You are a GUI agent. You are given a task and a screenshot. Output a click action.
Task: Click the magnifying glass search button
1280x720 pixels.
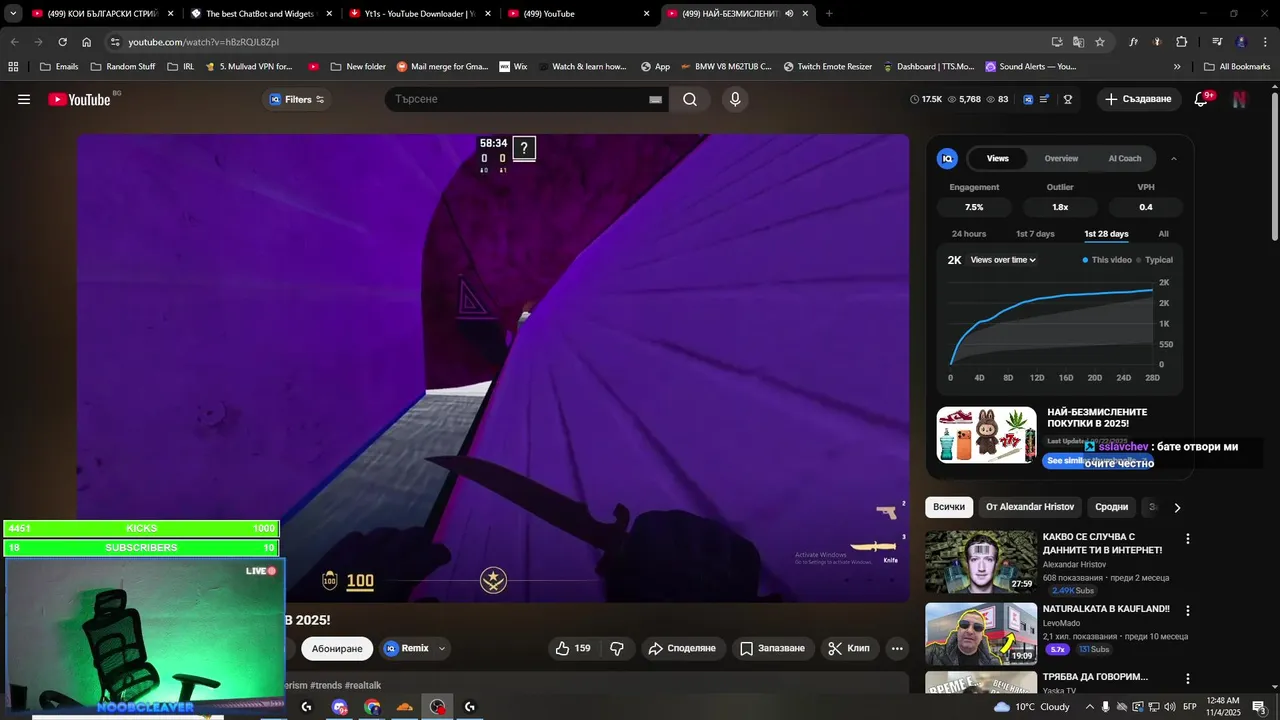[x=690, y=99]
